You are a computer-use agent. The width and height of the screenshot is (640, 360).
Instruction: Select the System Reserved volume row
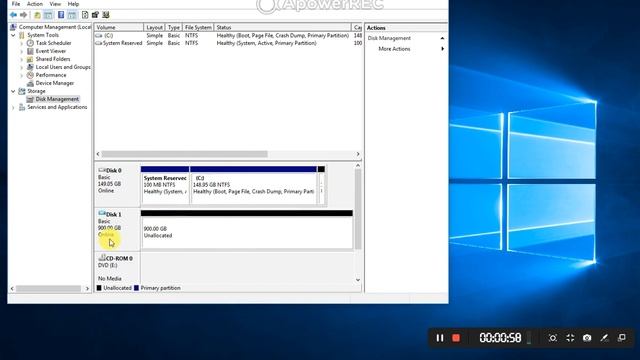pos(229,43)
